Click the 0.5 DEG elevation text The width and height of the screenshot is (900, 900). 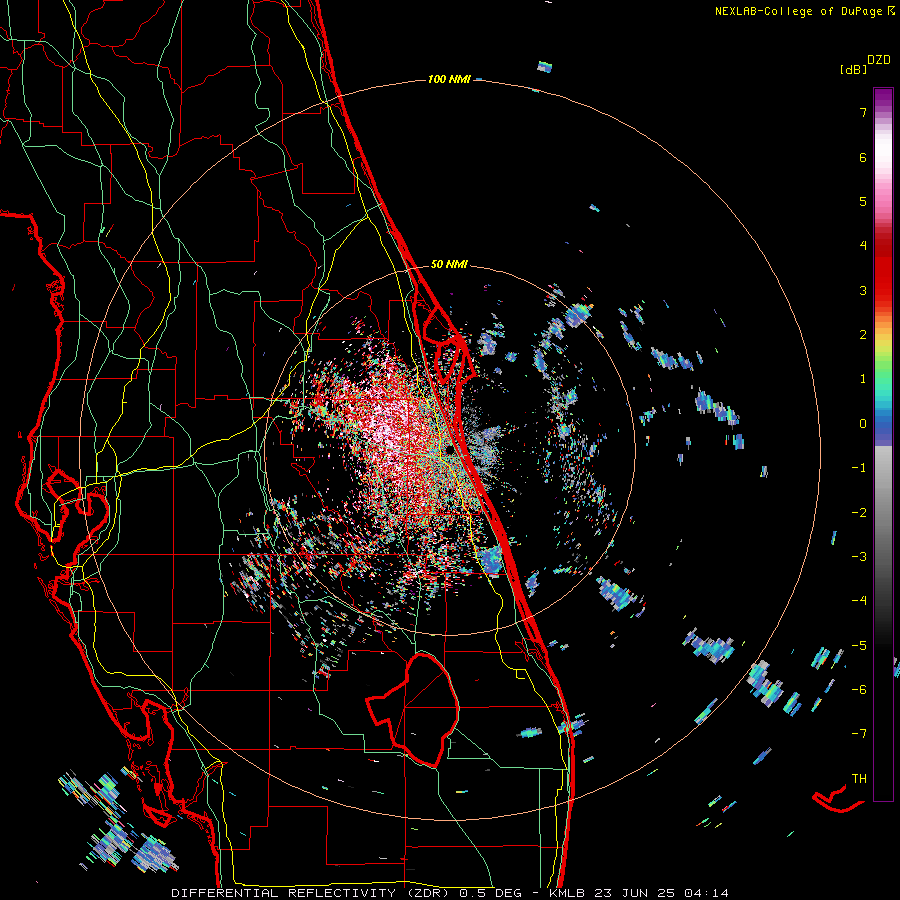490,893
